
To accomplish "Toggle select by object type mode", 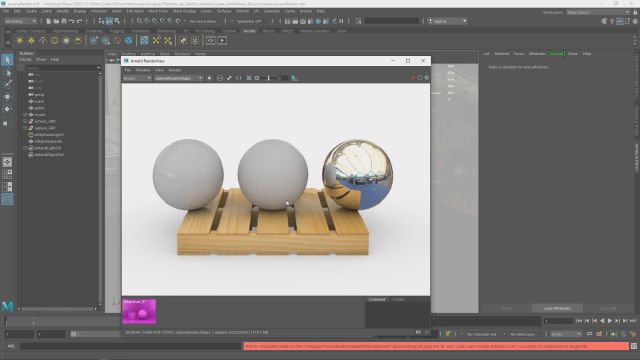I will [109, 21].
